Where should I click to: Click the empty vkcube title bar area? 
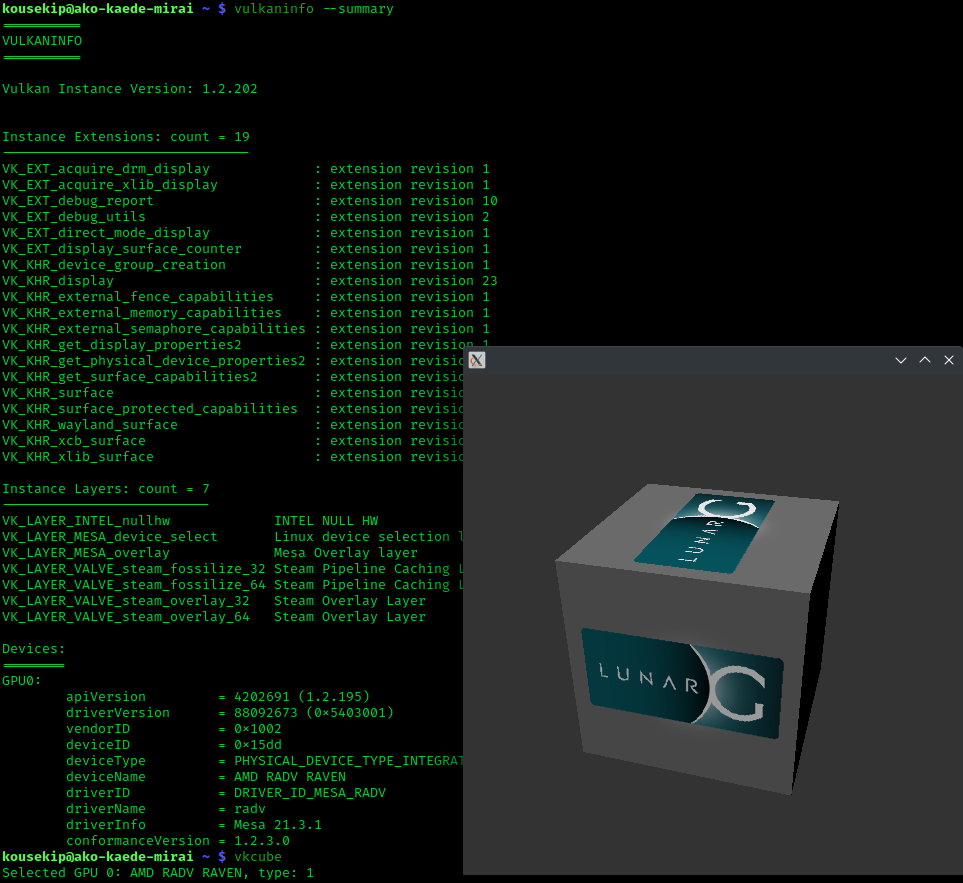[x=680, y=360]
